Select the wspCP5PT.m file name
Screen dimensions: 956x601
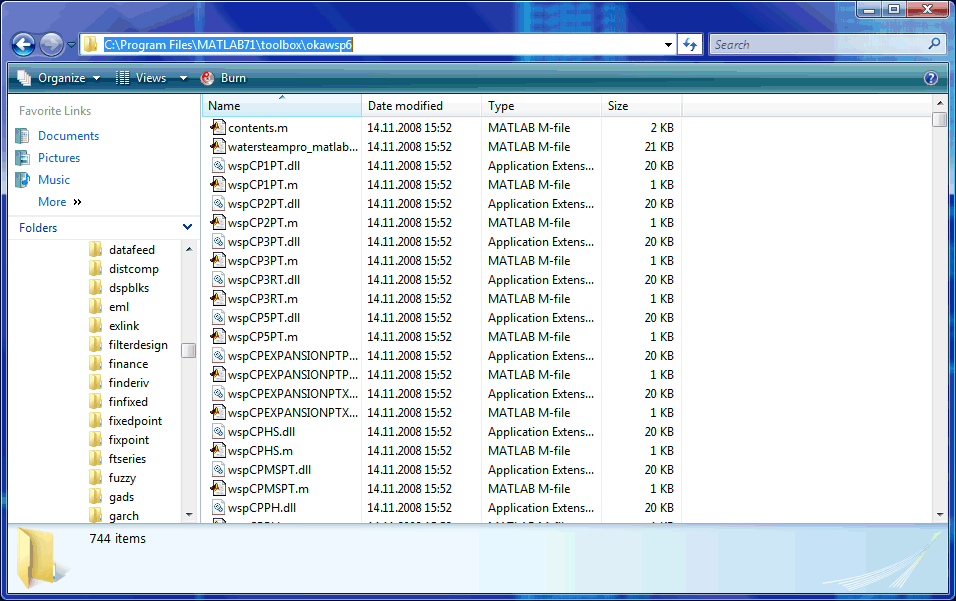click(263, 336)
